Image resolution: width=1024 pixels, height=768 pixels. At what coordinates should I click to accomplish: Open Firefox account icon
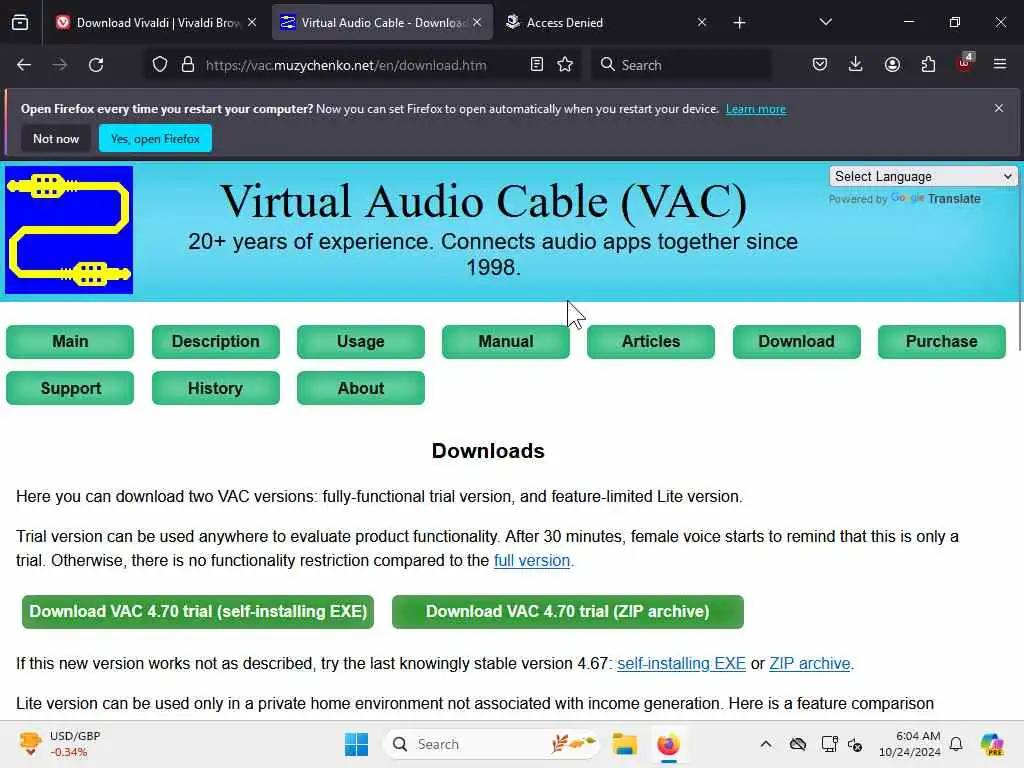[892, 65]
